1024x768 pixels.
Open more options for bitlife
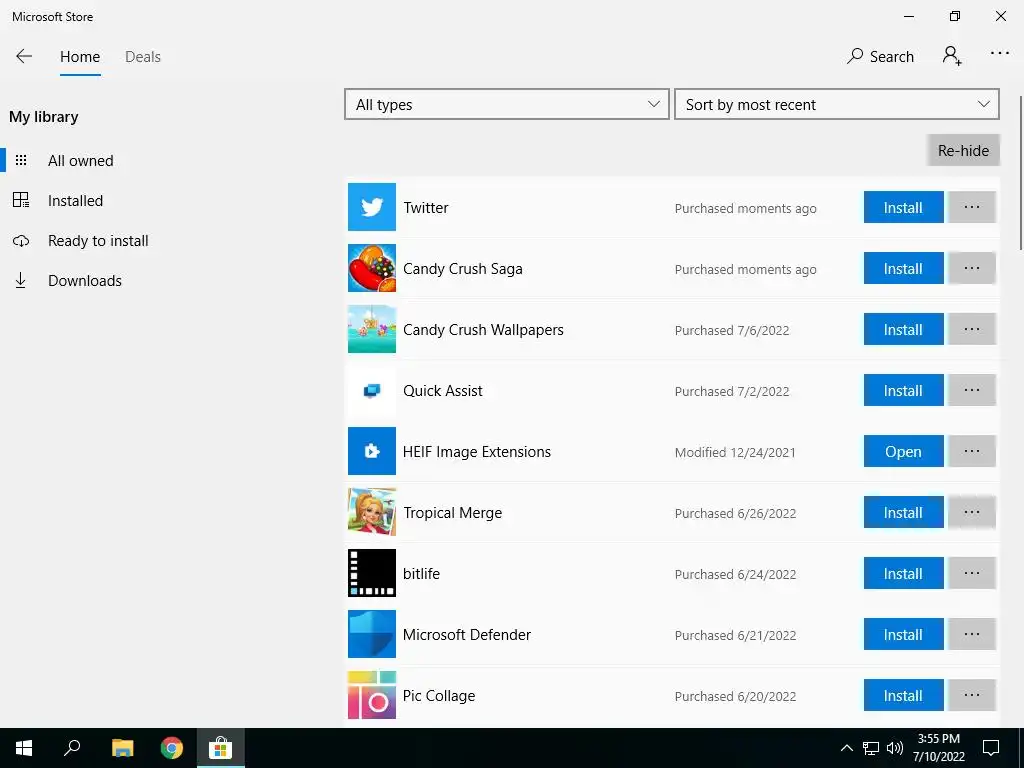click(x=972, y=573)
